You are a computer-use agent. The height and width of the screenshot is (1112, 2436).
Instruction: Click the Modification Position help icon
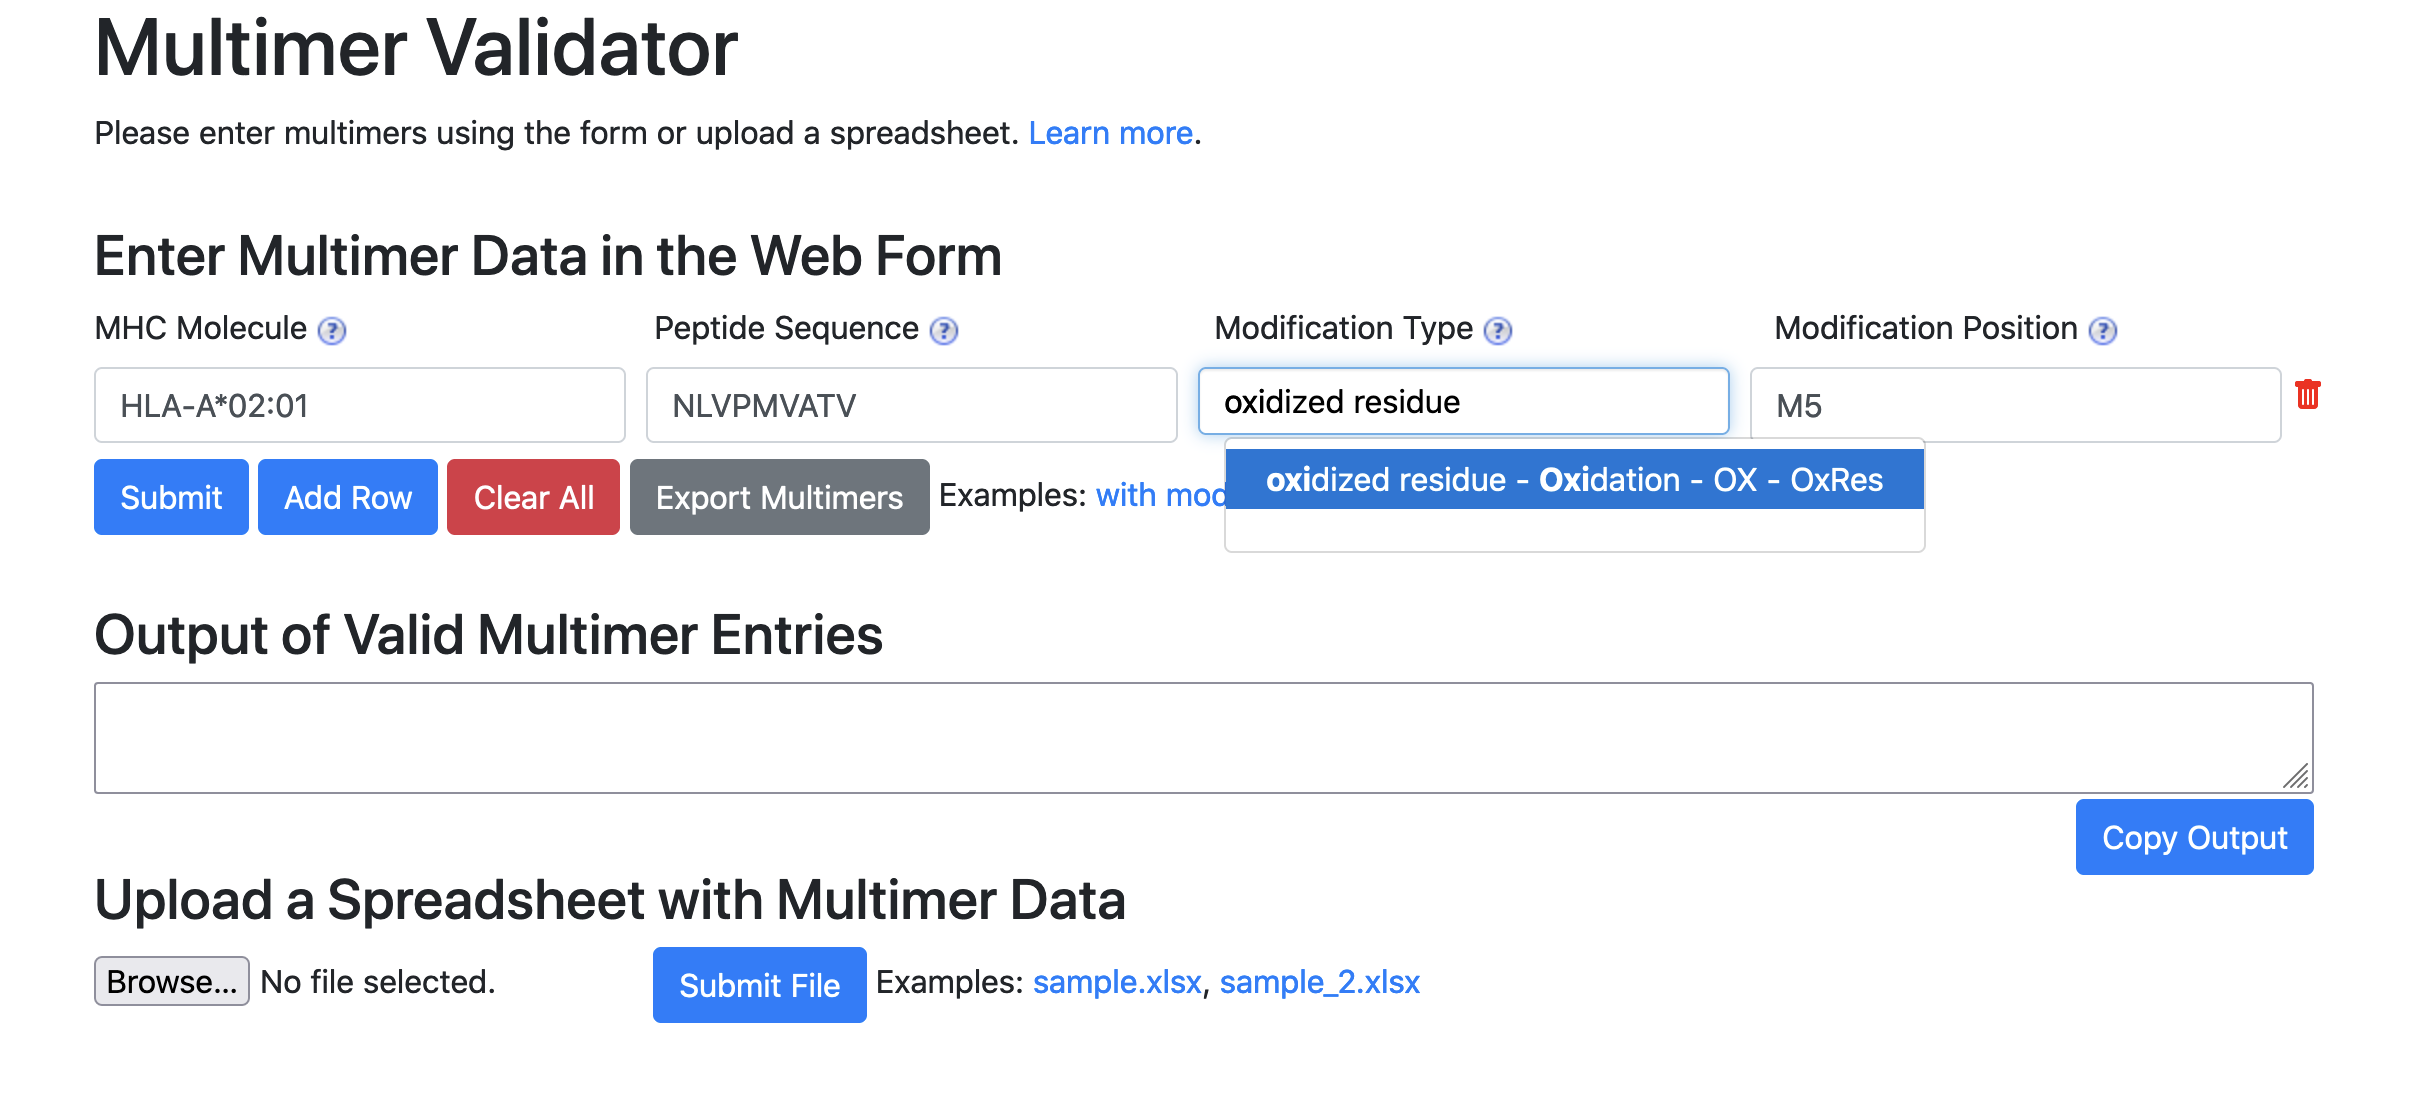[x=2103, y=331]
